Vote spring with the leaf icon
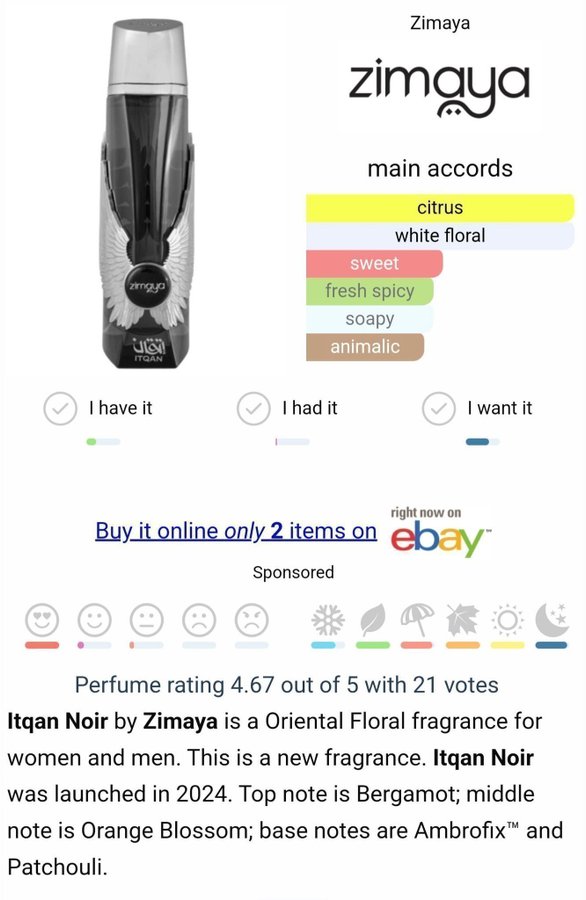Viewport: 586px width, 900px height. click(x=372, y=620)
